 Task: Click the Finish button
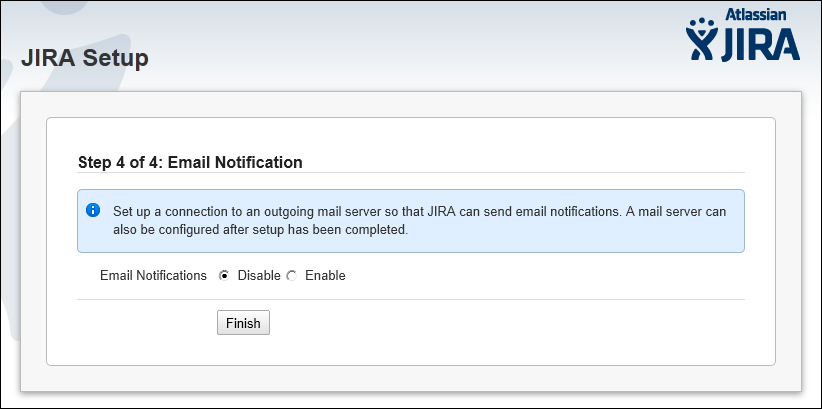coord(243,322)
